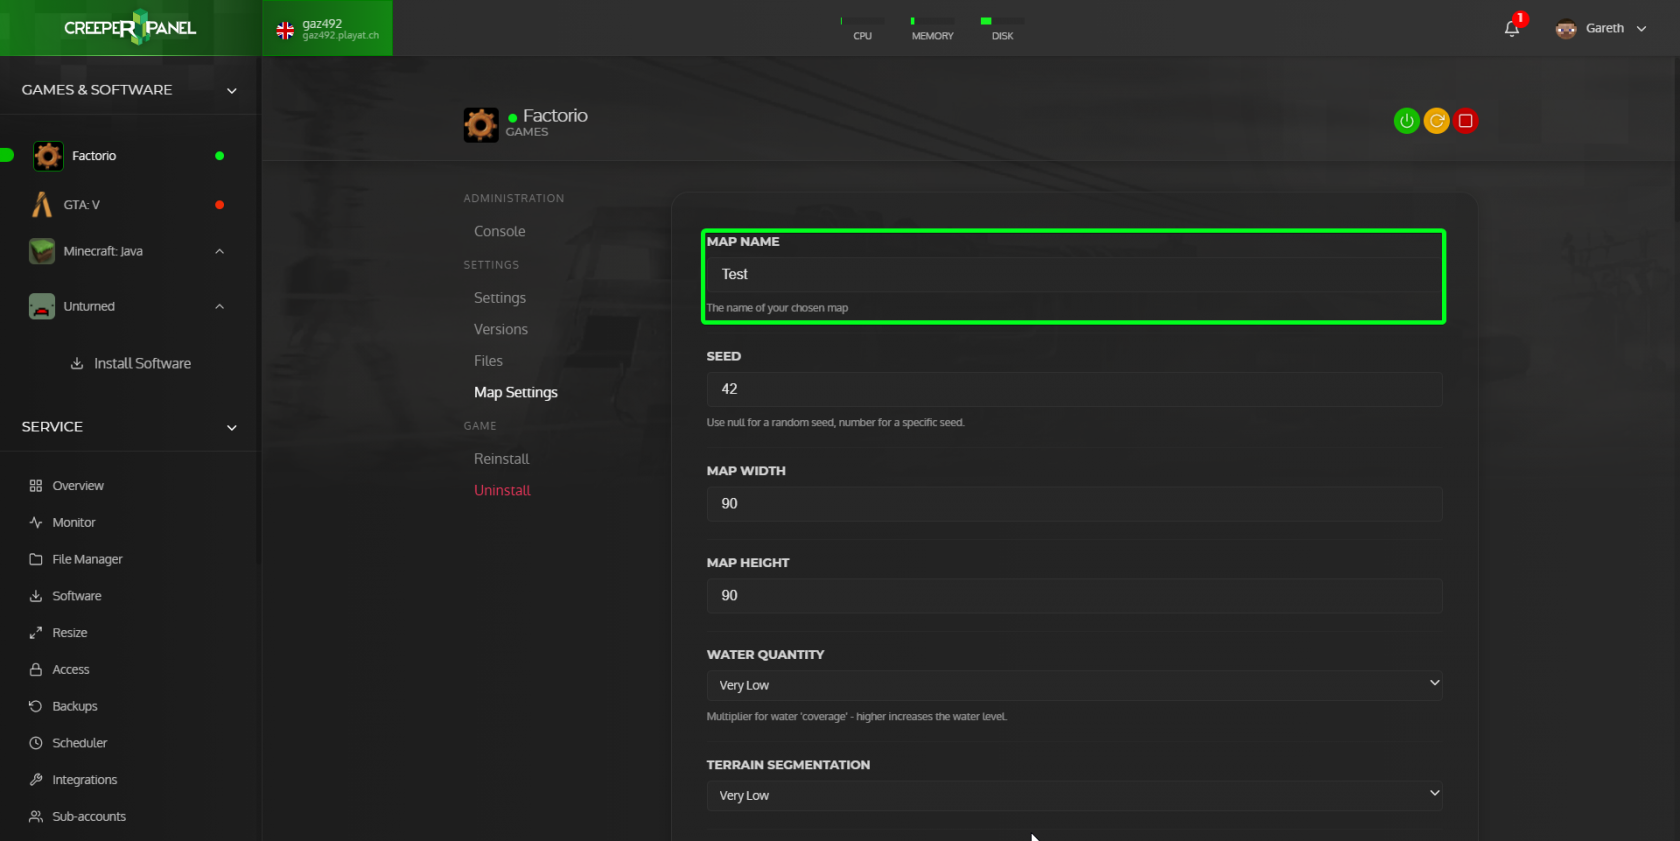Open the Terrain Segmentation dropdown

[x=1074, y=795]
